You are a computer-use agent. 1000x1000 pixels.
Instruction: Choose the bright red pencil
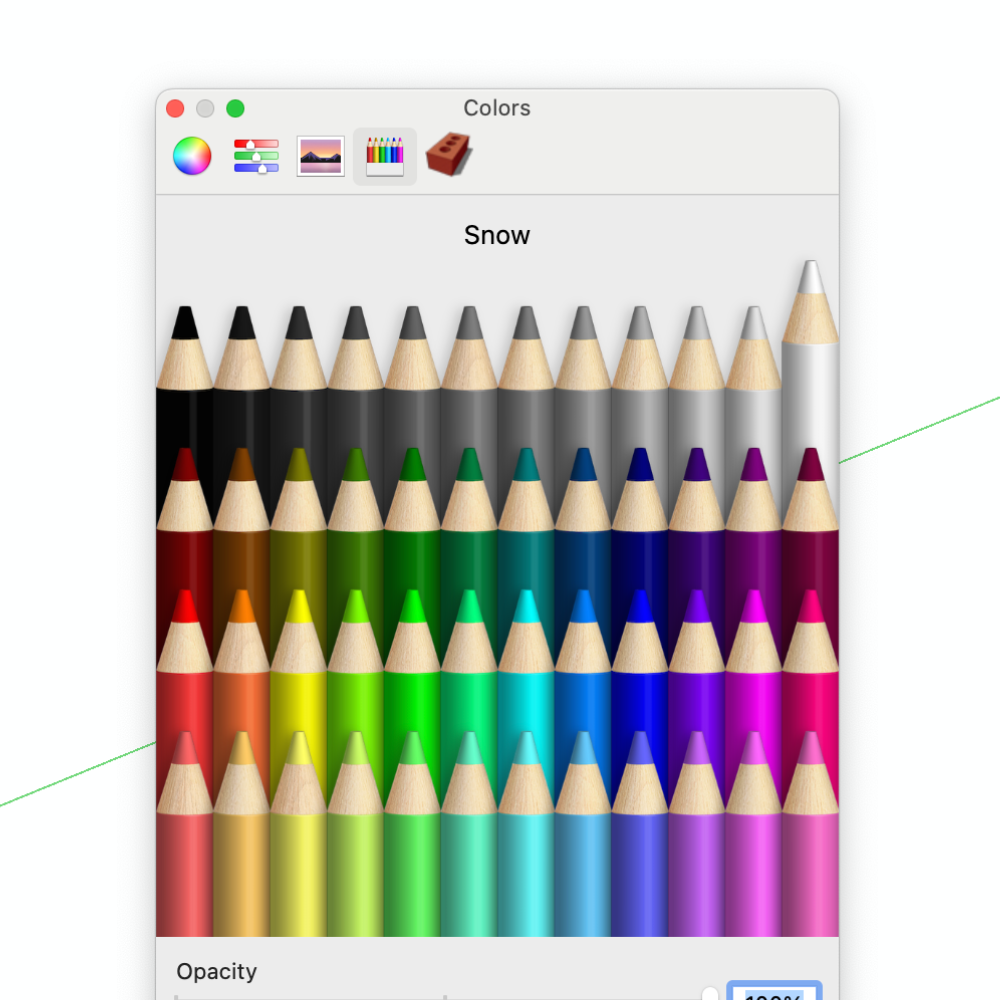[185, 659]
